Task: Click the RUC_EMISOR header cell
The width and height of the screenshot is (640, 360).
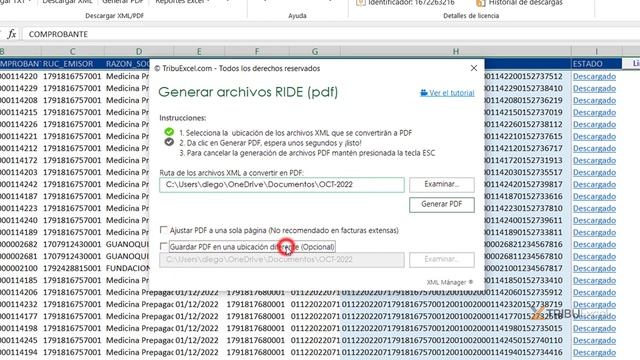Action: 73,64
